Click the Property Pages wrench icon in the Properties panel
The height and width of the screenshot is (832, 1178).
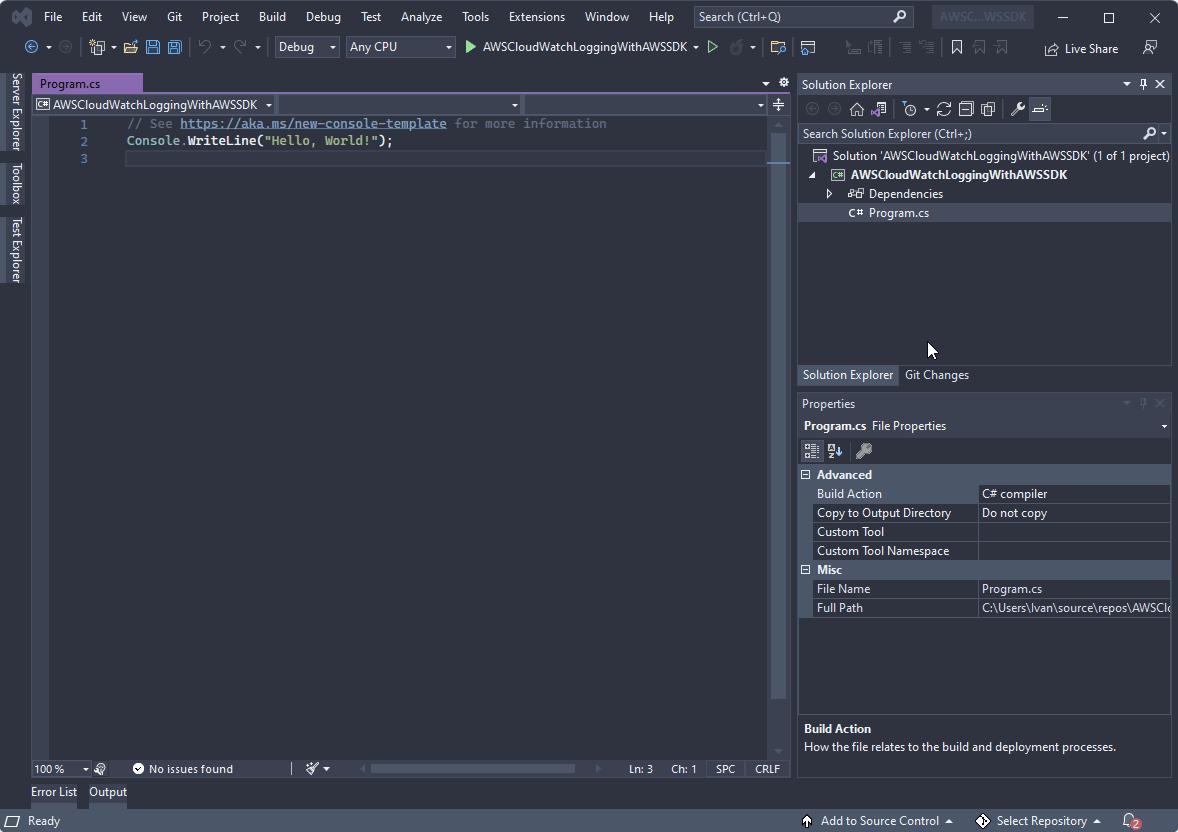pos(864,451)
